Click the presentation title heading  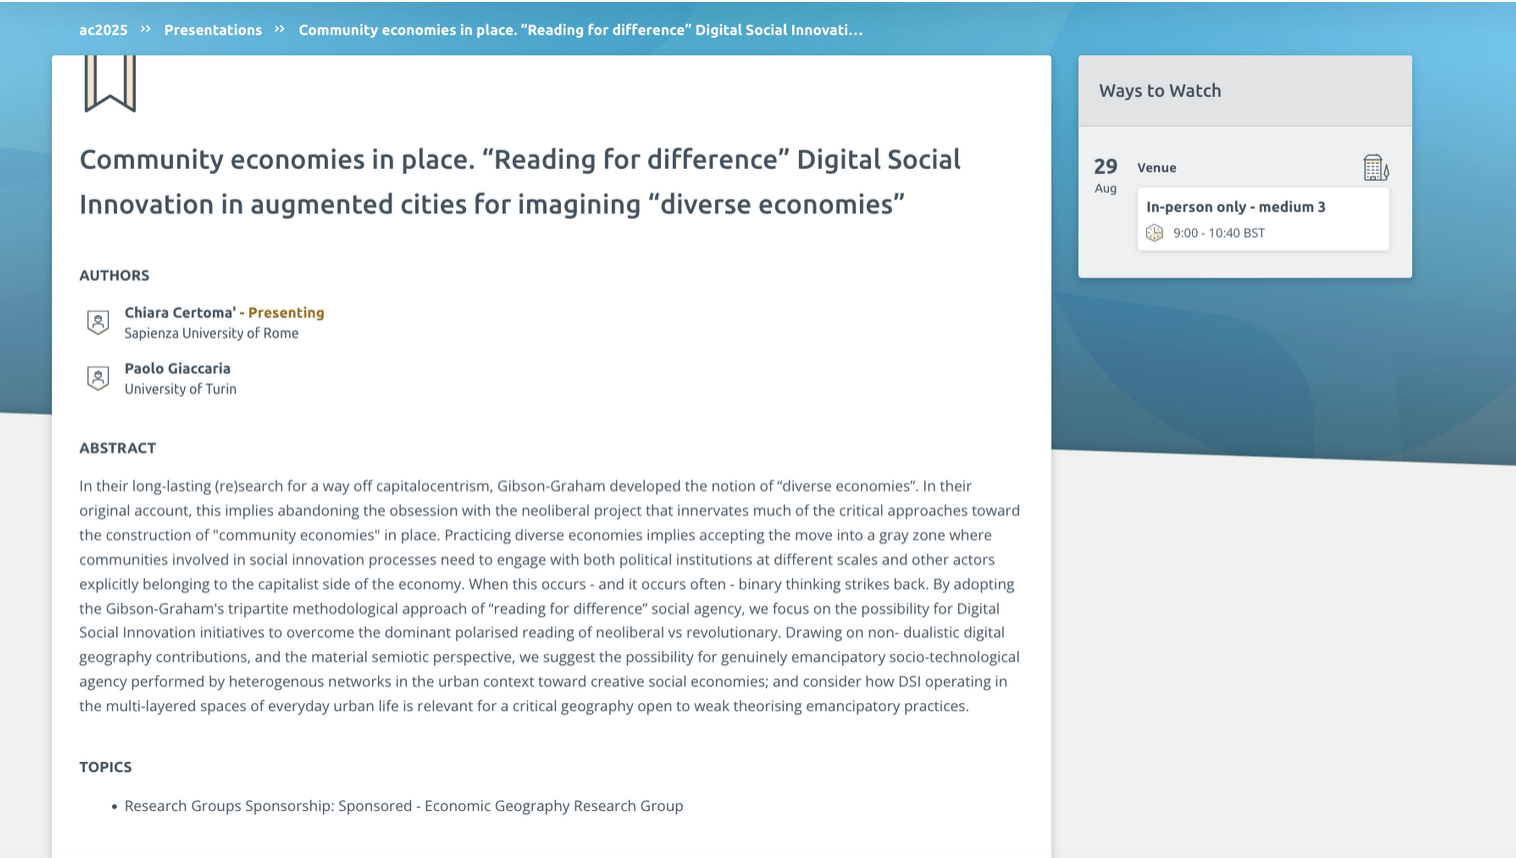click(520, 181)
